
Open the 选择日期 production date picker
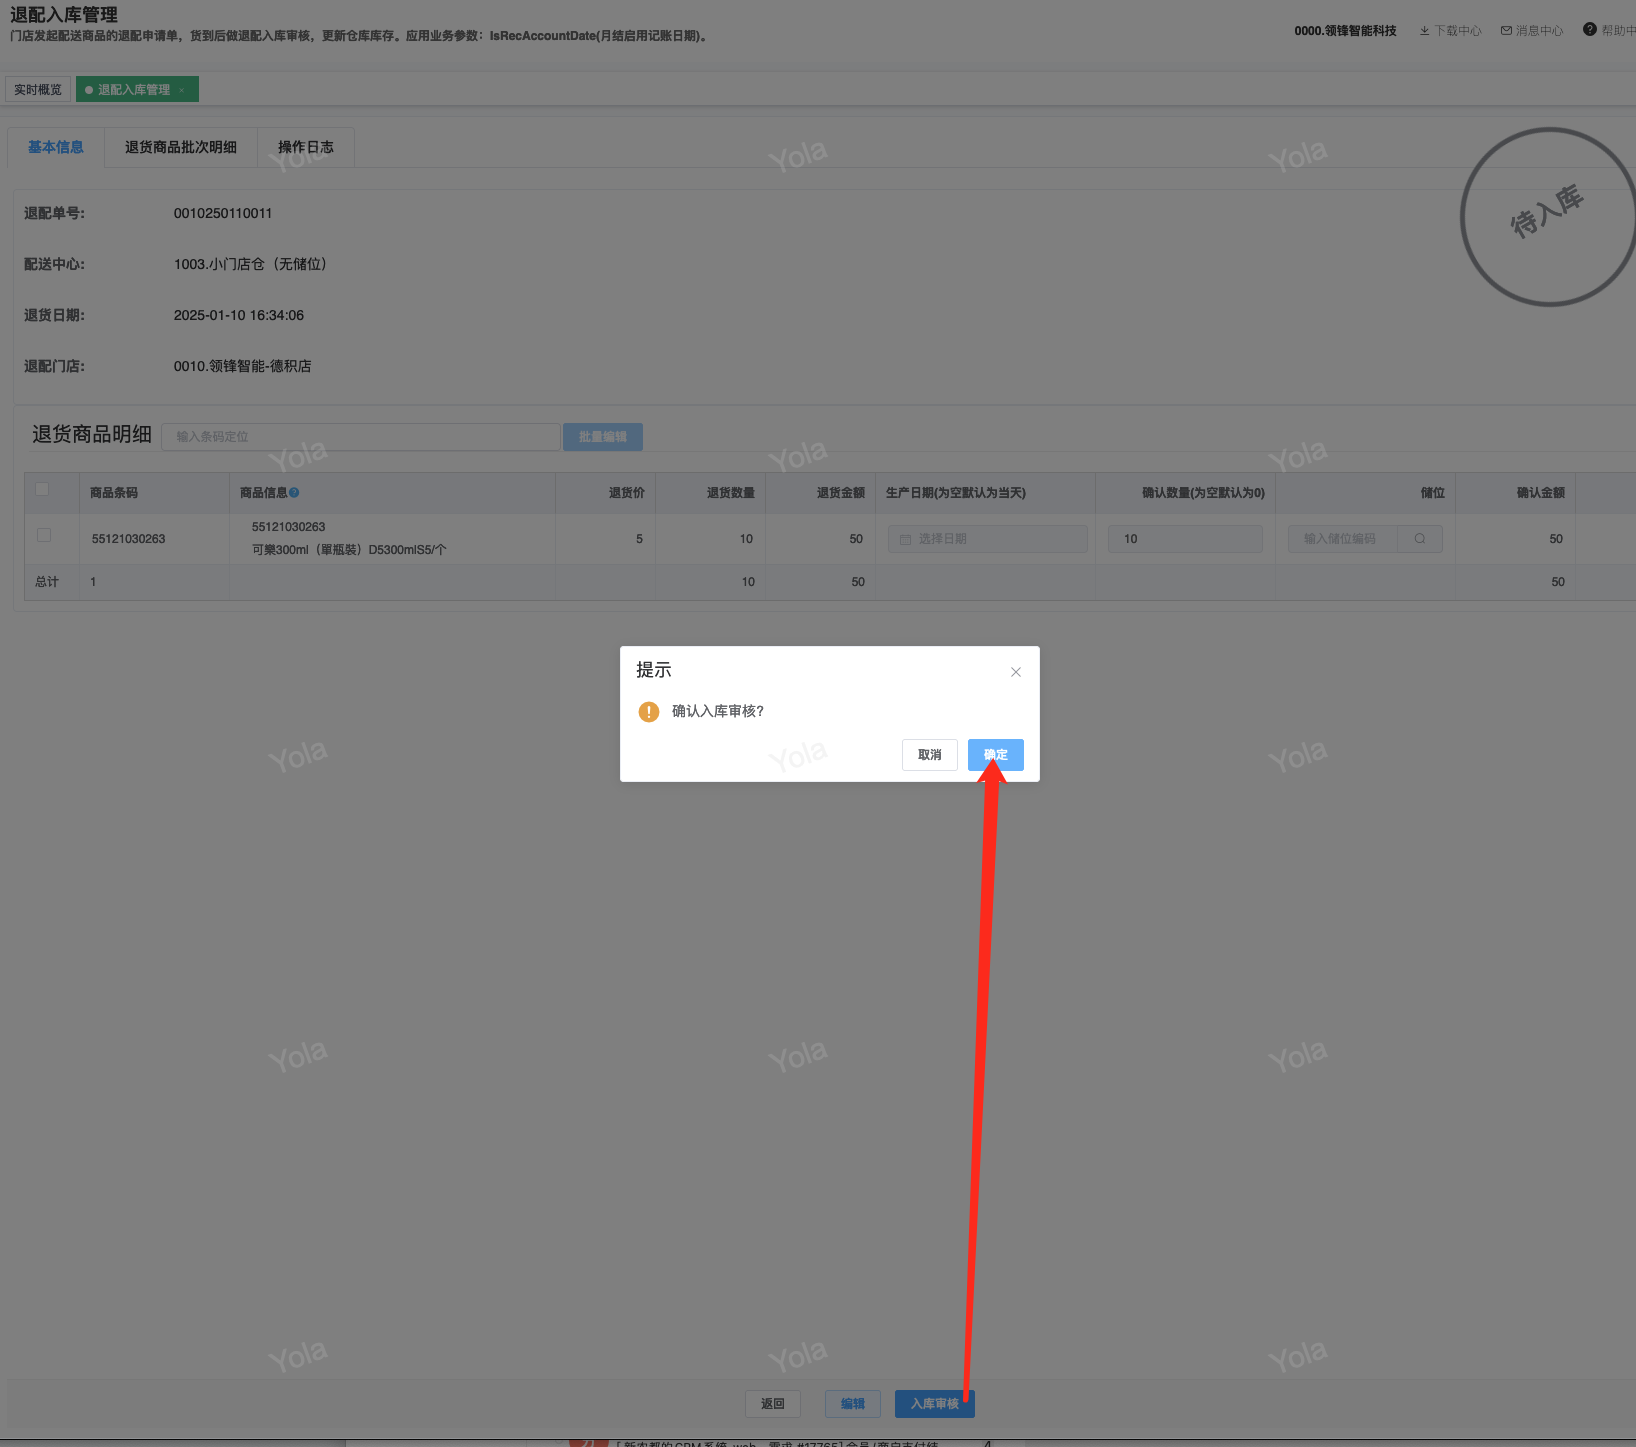click(988, 539)
